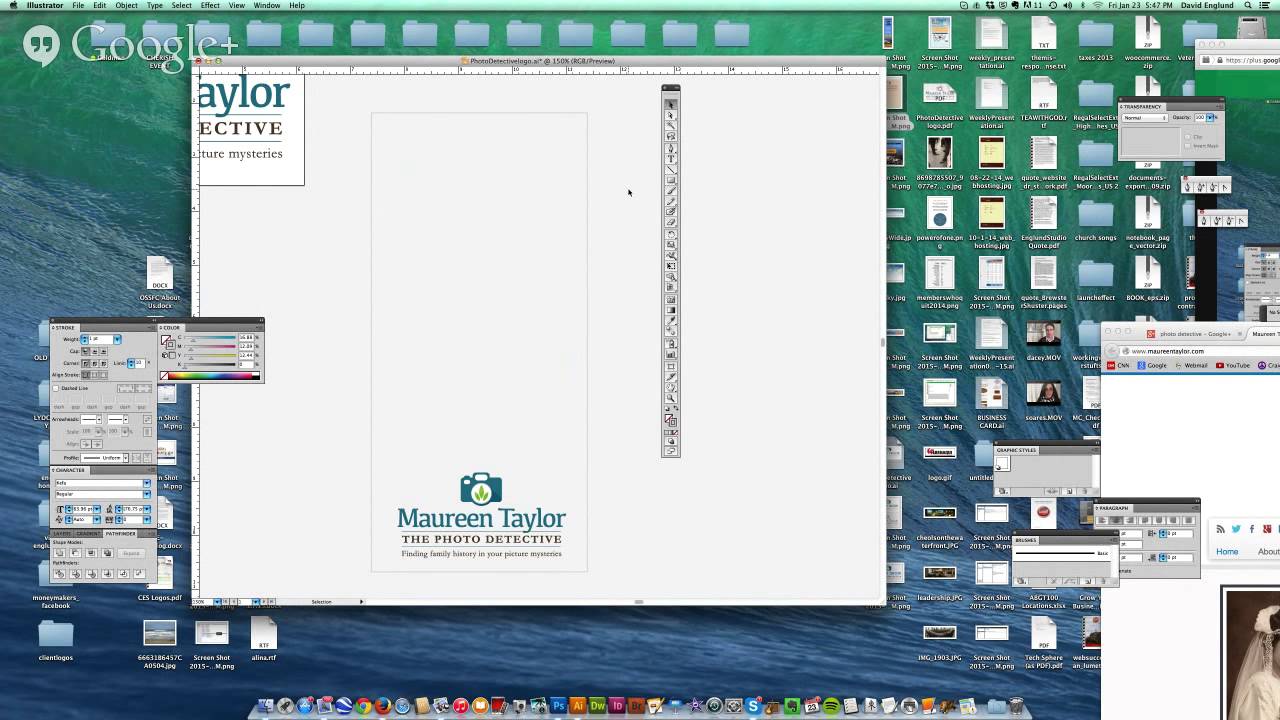Screen dimensions: 1280x720
Task: Switch to the Gradient tab
Action: (x=90, y=533)
